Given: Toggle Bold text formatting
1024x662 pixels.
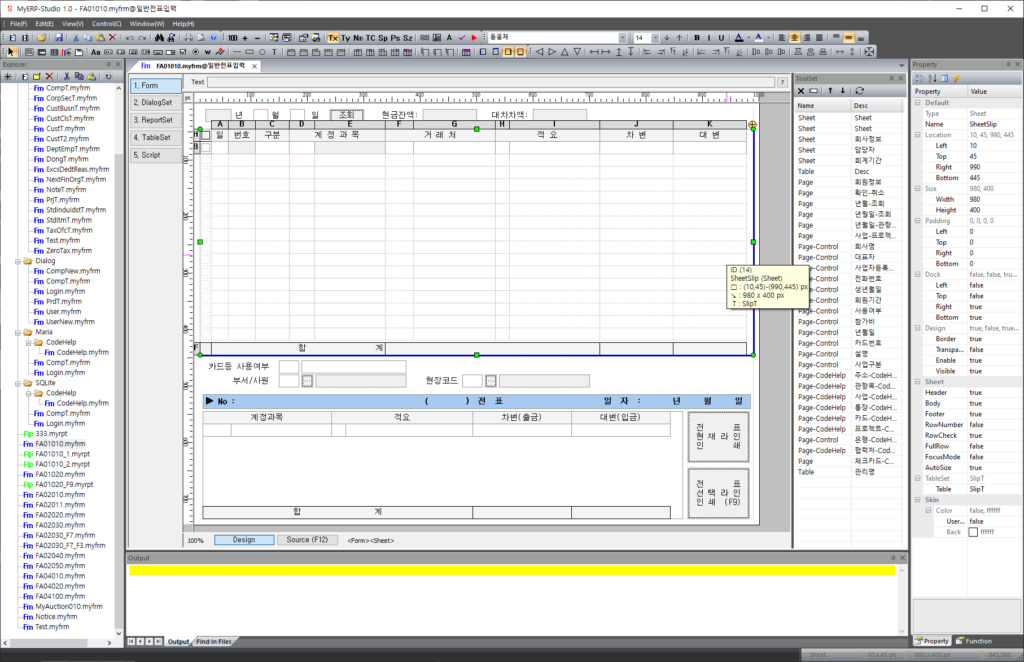Looking at the screenshot, I should 697,38.
